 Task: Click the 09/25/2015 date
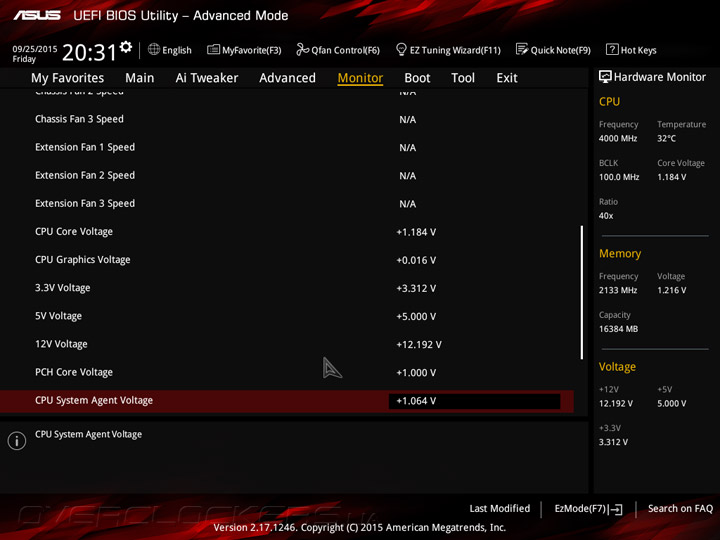tap(35, 49)
